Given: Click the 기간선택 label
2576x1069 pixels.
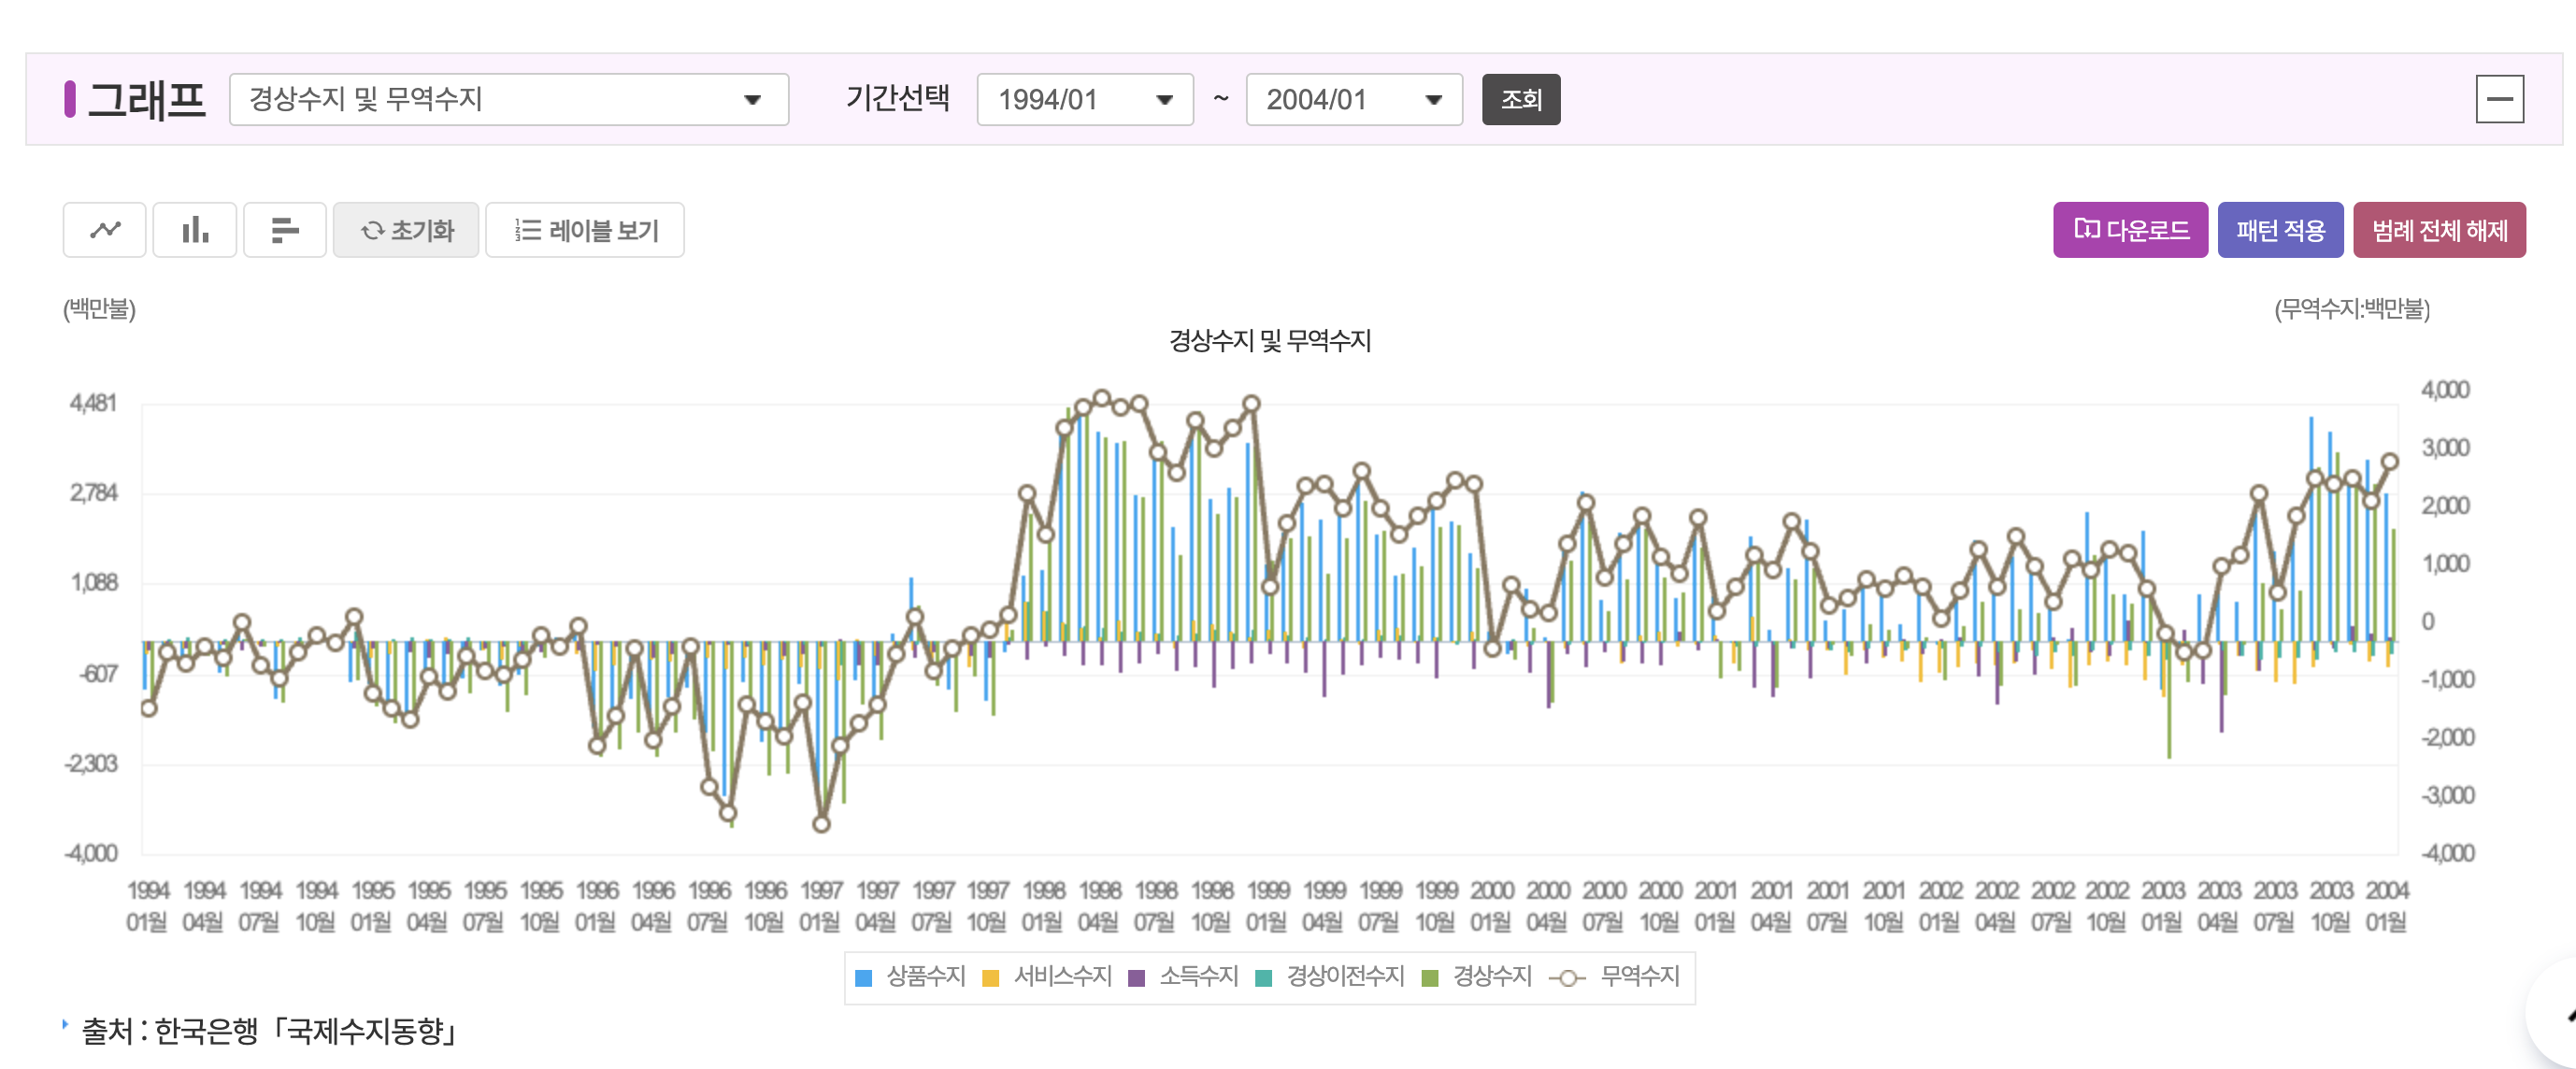Looking at the screenshot, I should tap(897, 98).
